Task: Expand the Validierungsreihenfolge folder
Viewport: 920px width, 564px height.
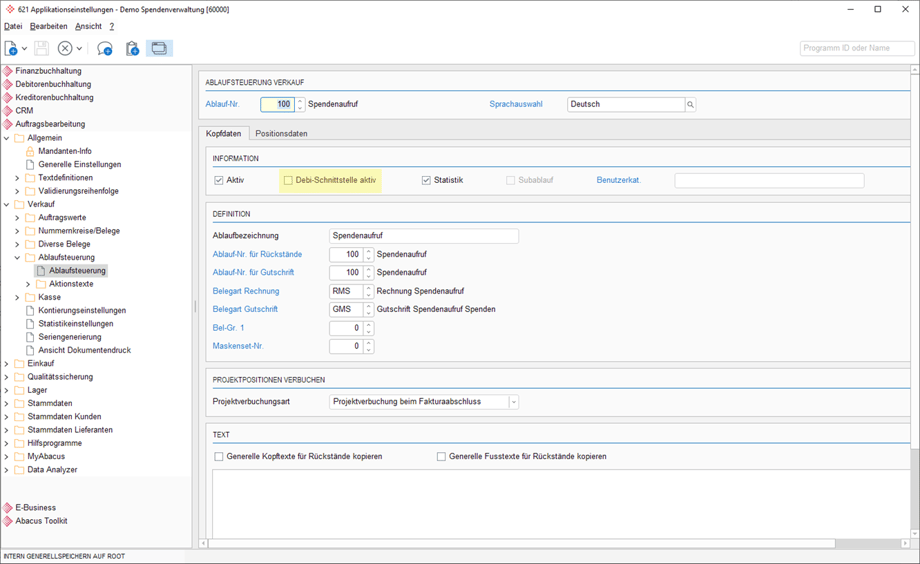Action: (x=17, y=191)
